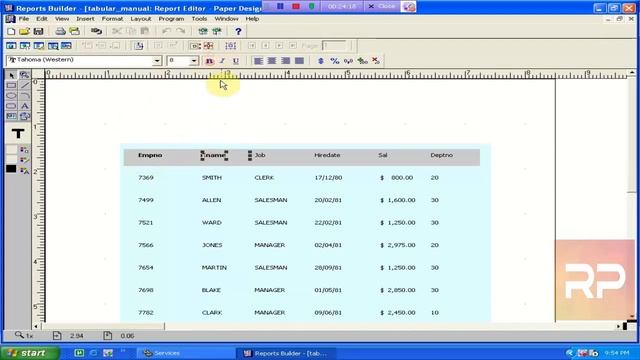The height and width of the screenshot is (360, 640).
Task: Toggle Bold formatting
Action: tap(209, 61)
